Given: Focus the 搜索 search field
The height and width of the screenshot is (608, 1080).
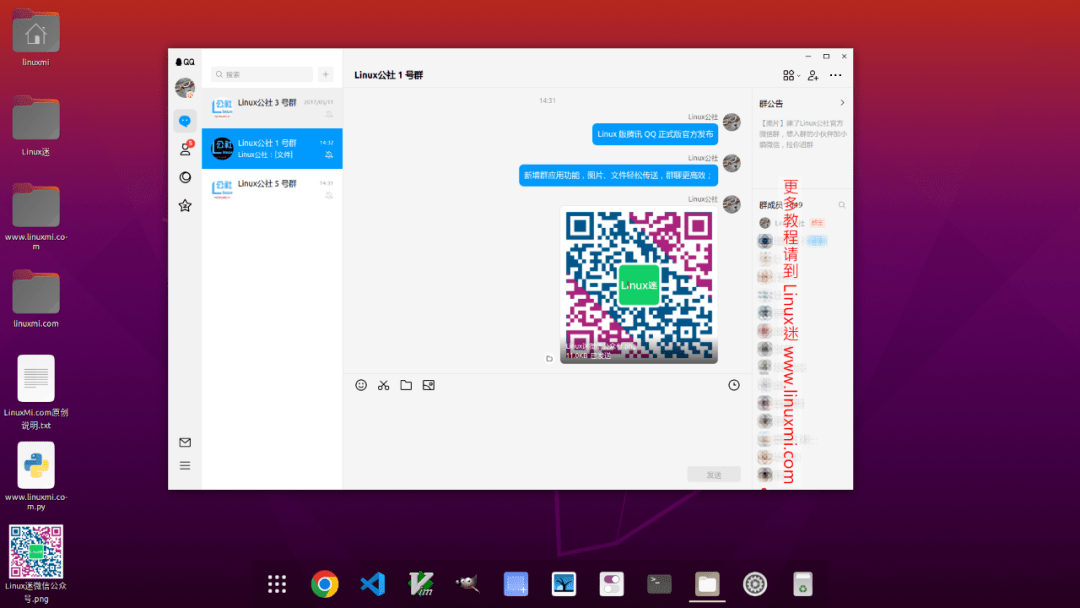Looking at the screenshot, I should click(x=262, y=74).
